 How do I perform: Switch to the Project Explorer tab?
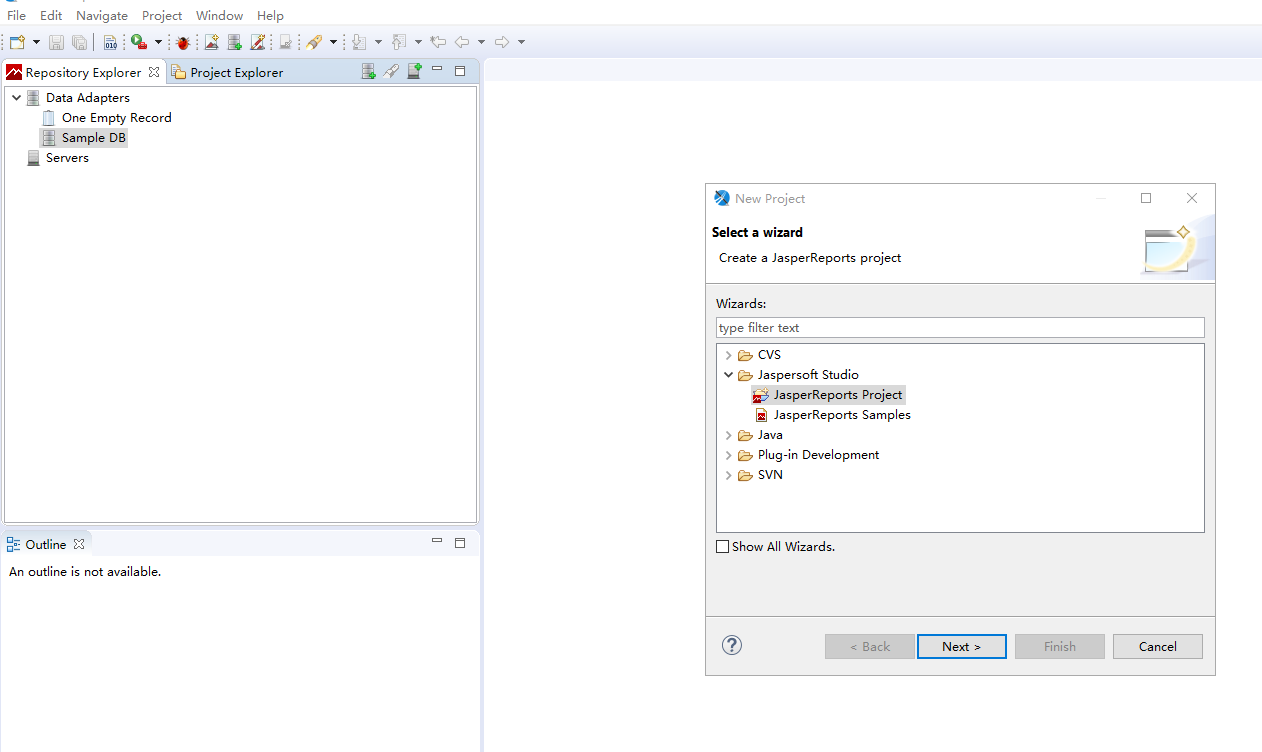(x=236, y=72)
